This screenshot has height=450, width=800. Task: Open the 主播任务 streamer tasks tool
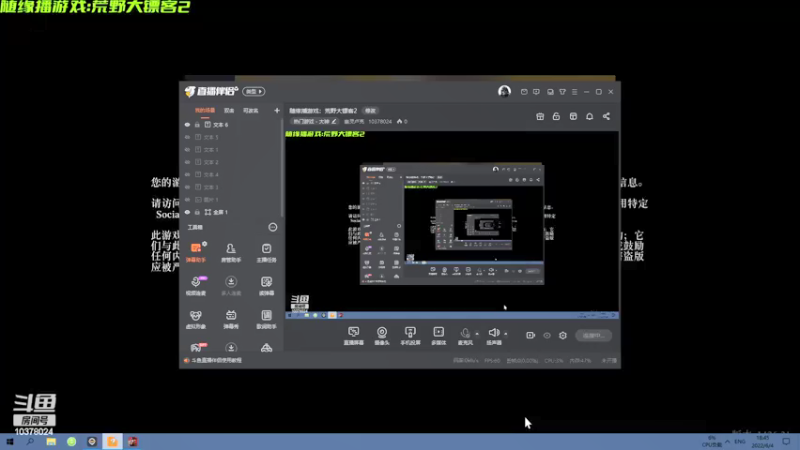266,252
